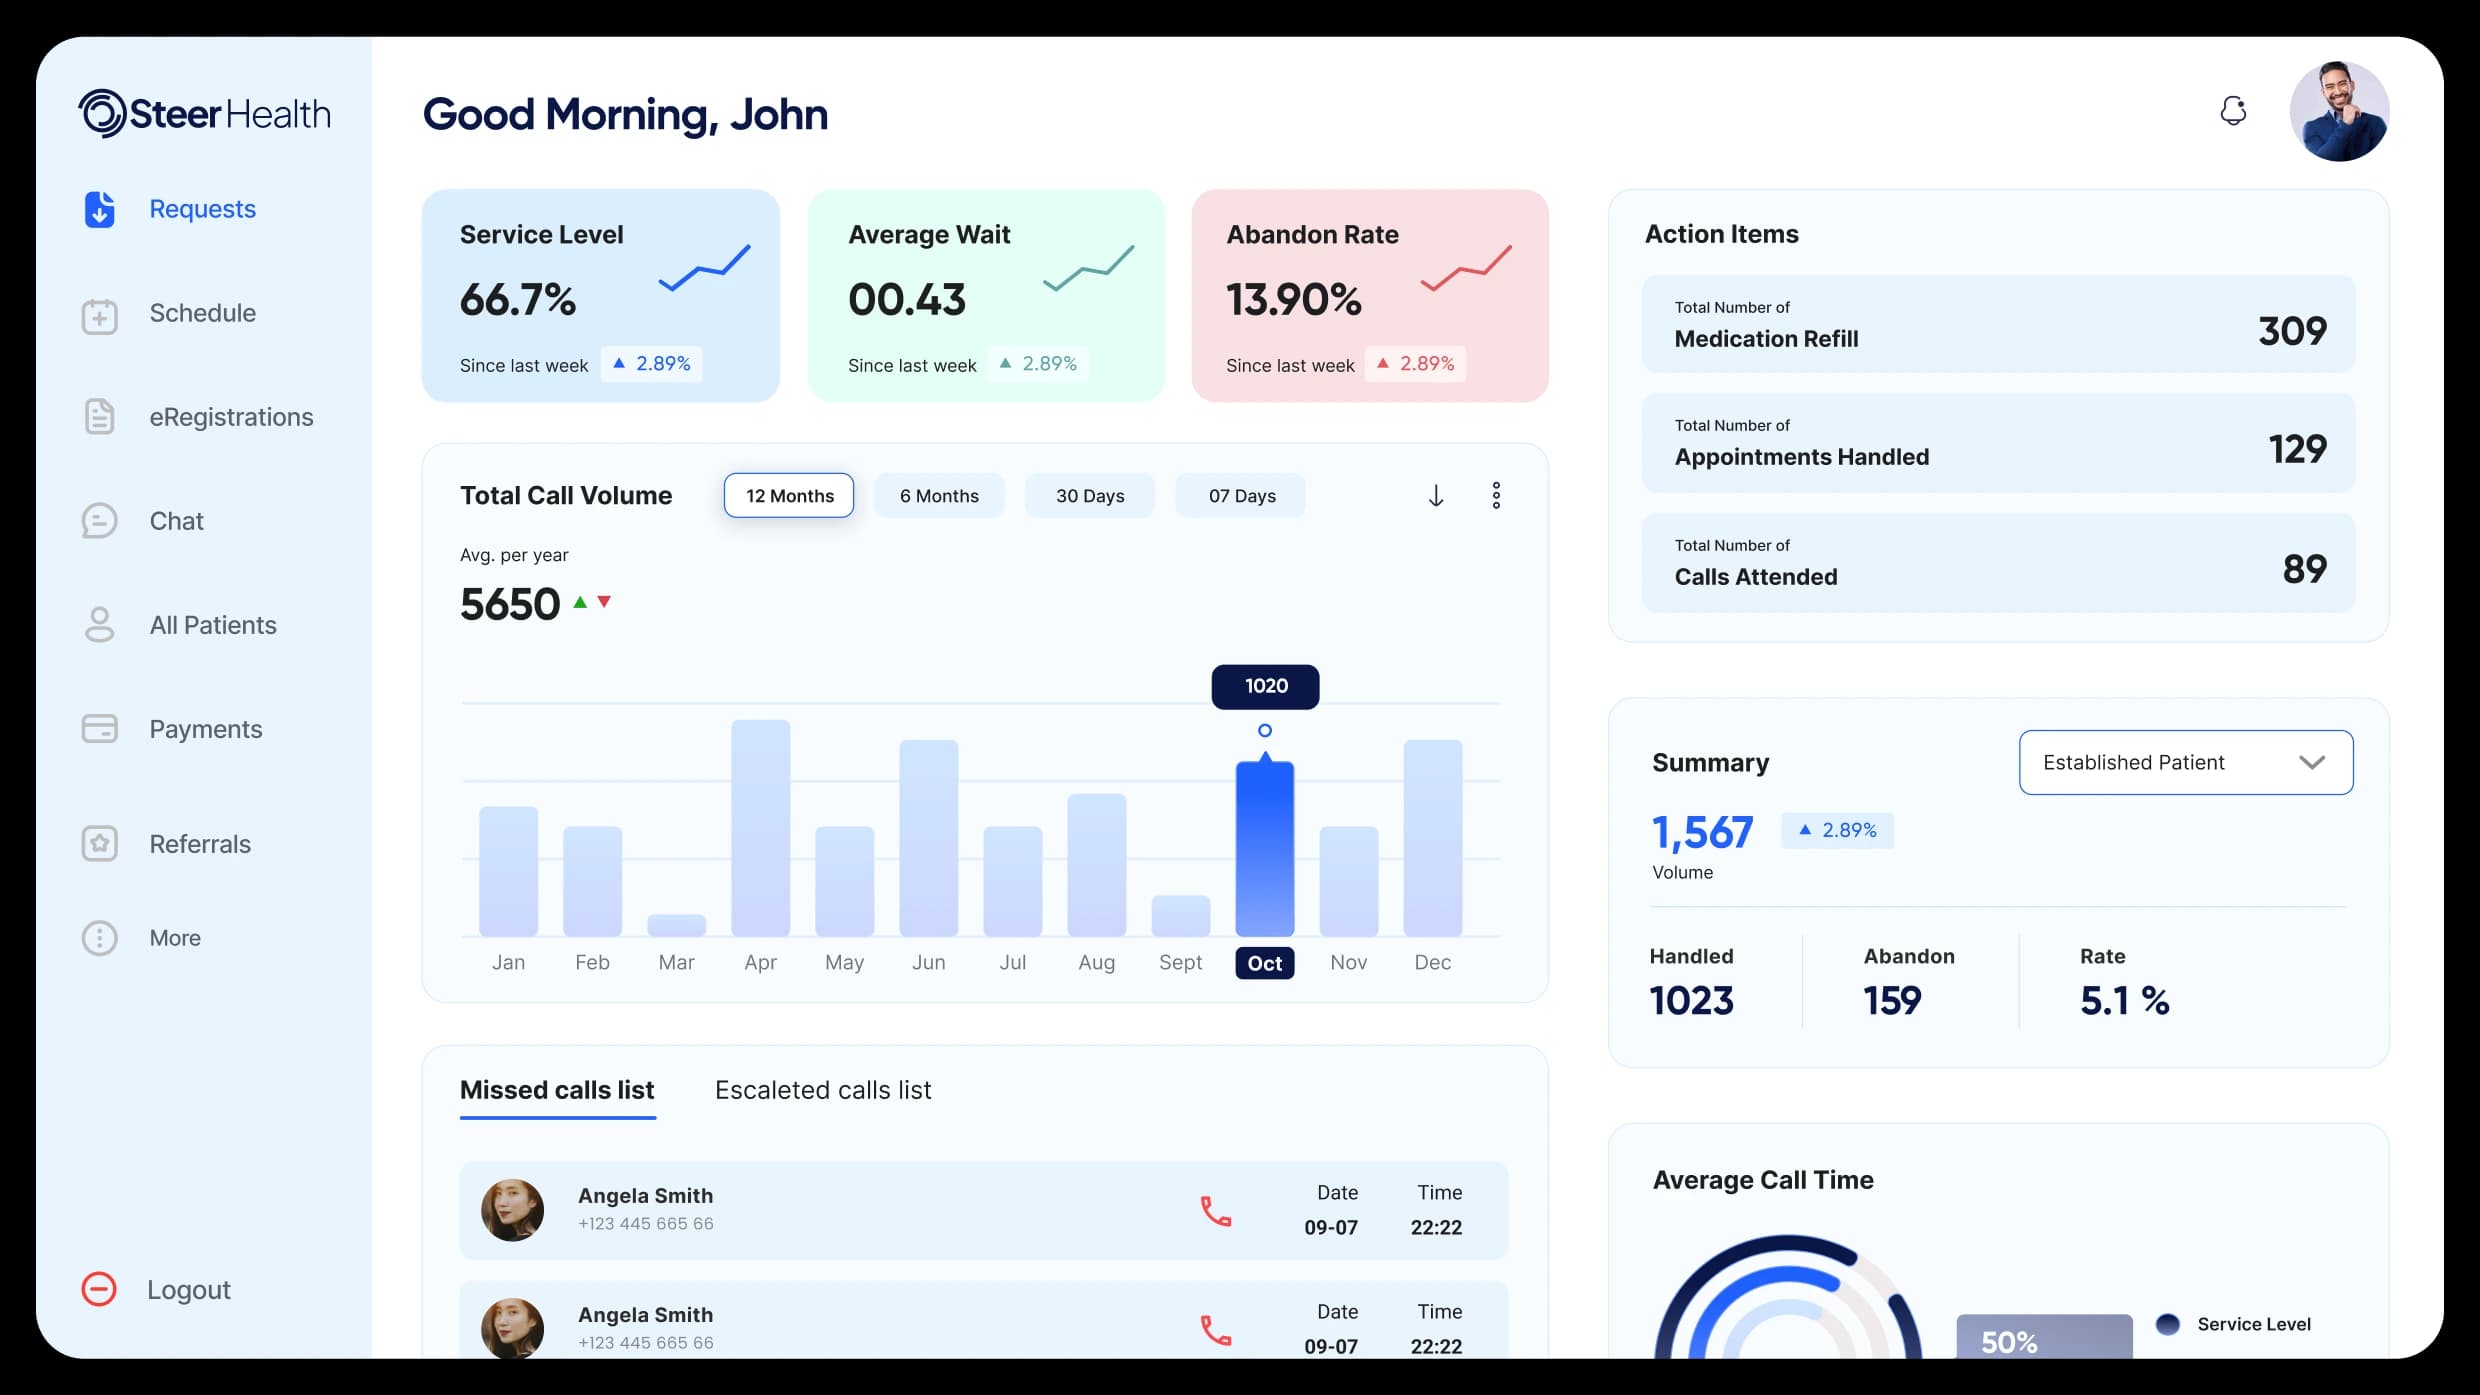2480x1395 pixels.
Task: Click the Referrals star icon
Action: coord(99,843)
